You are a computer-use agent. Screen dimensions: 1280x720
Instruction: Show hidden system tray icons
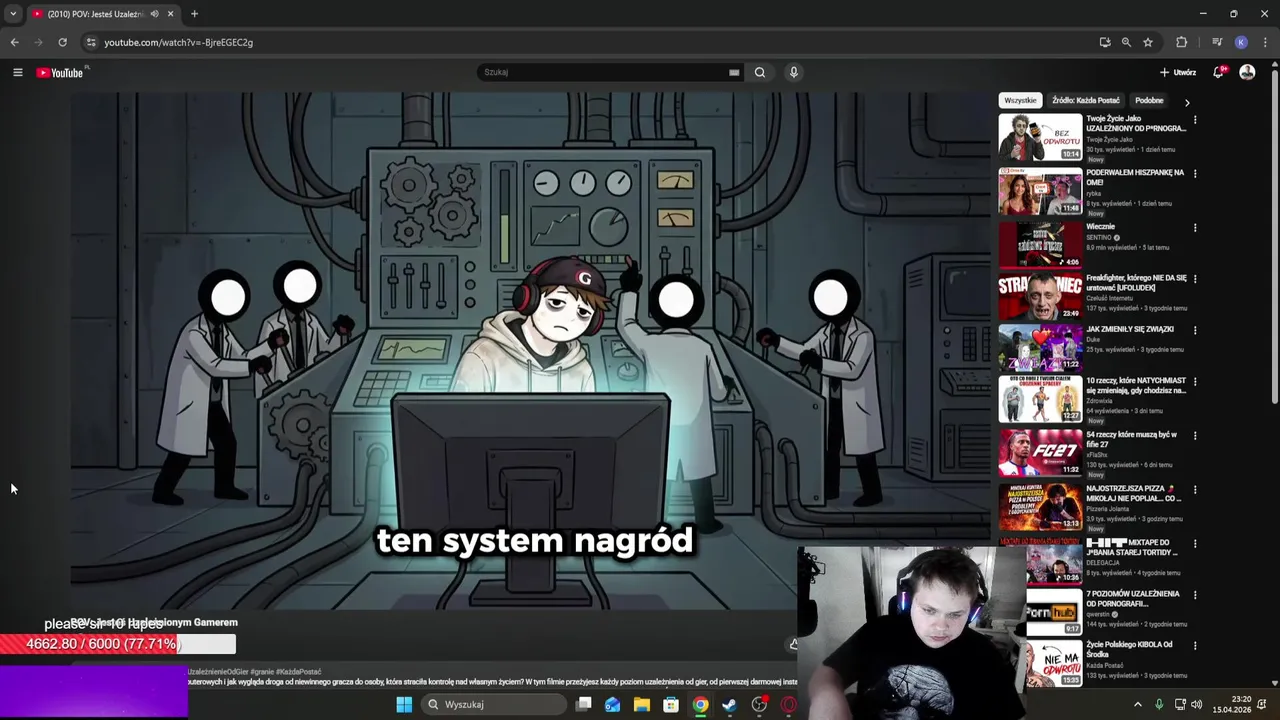pos(1137,705)
